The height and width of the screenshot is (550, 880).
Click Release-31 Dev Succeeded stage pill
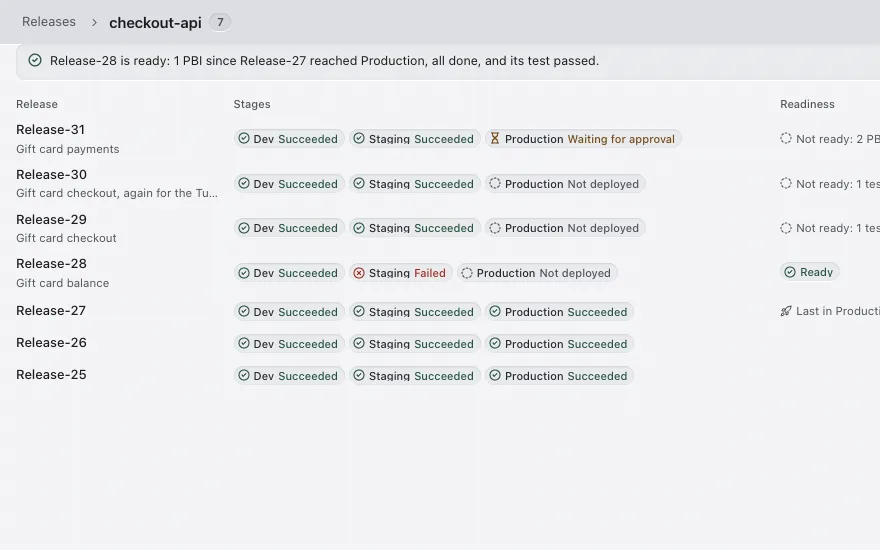[288, 139]
